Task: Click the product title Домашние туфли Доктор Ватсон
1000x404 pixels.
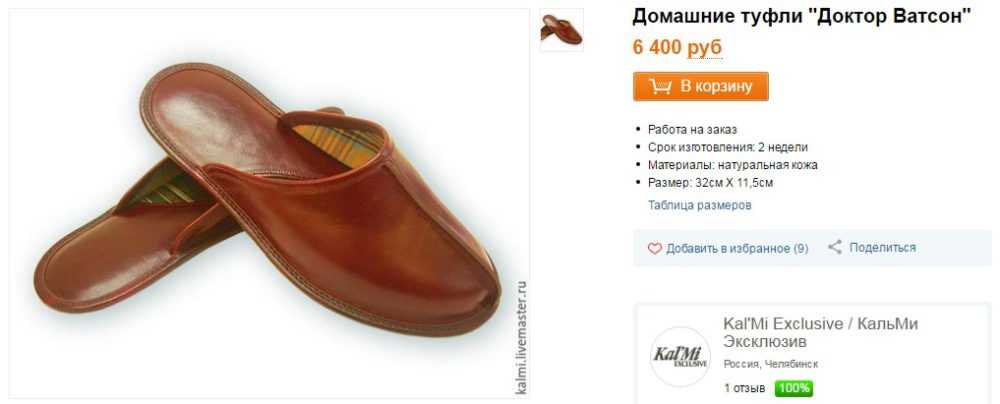Action: click(802, 17)
